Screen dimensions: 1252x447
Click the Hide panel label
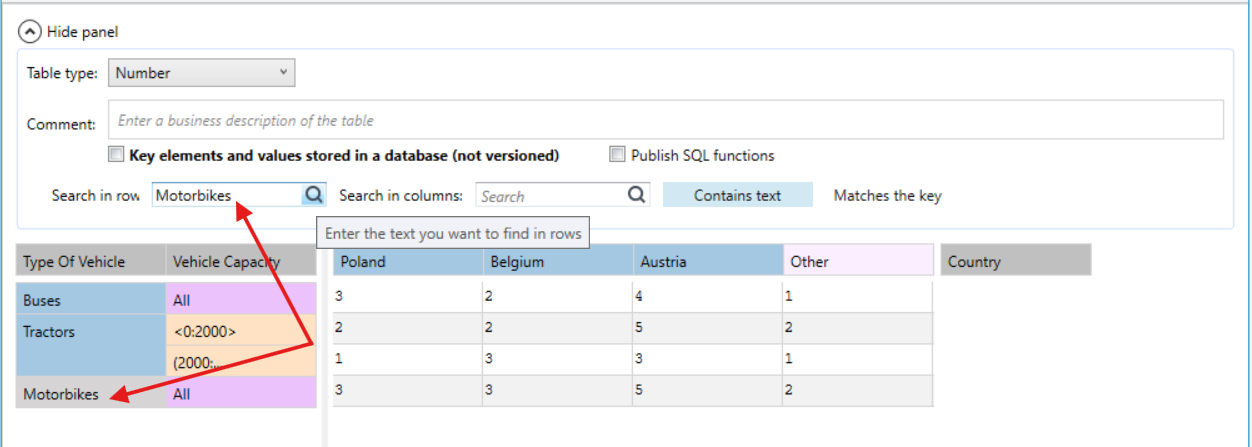83,32
